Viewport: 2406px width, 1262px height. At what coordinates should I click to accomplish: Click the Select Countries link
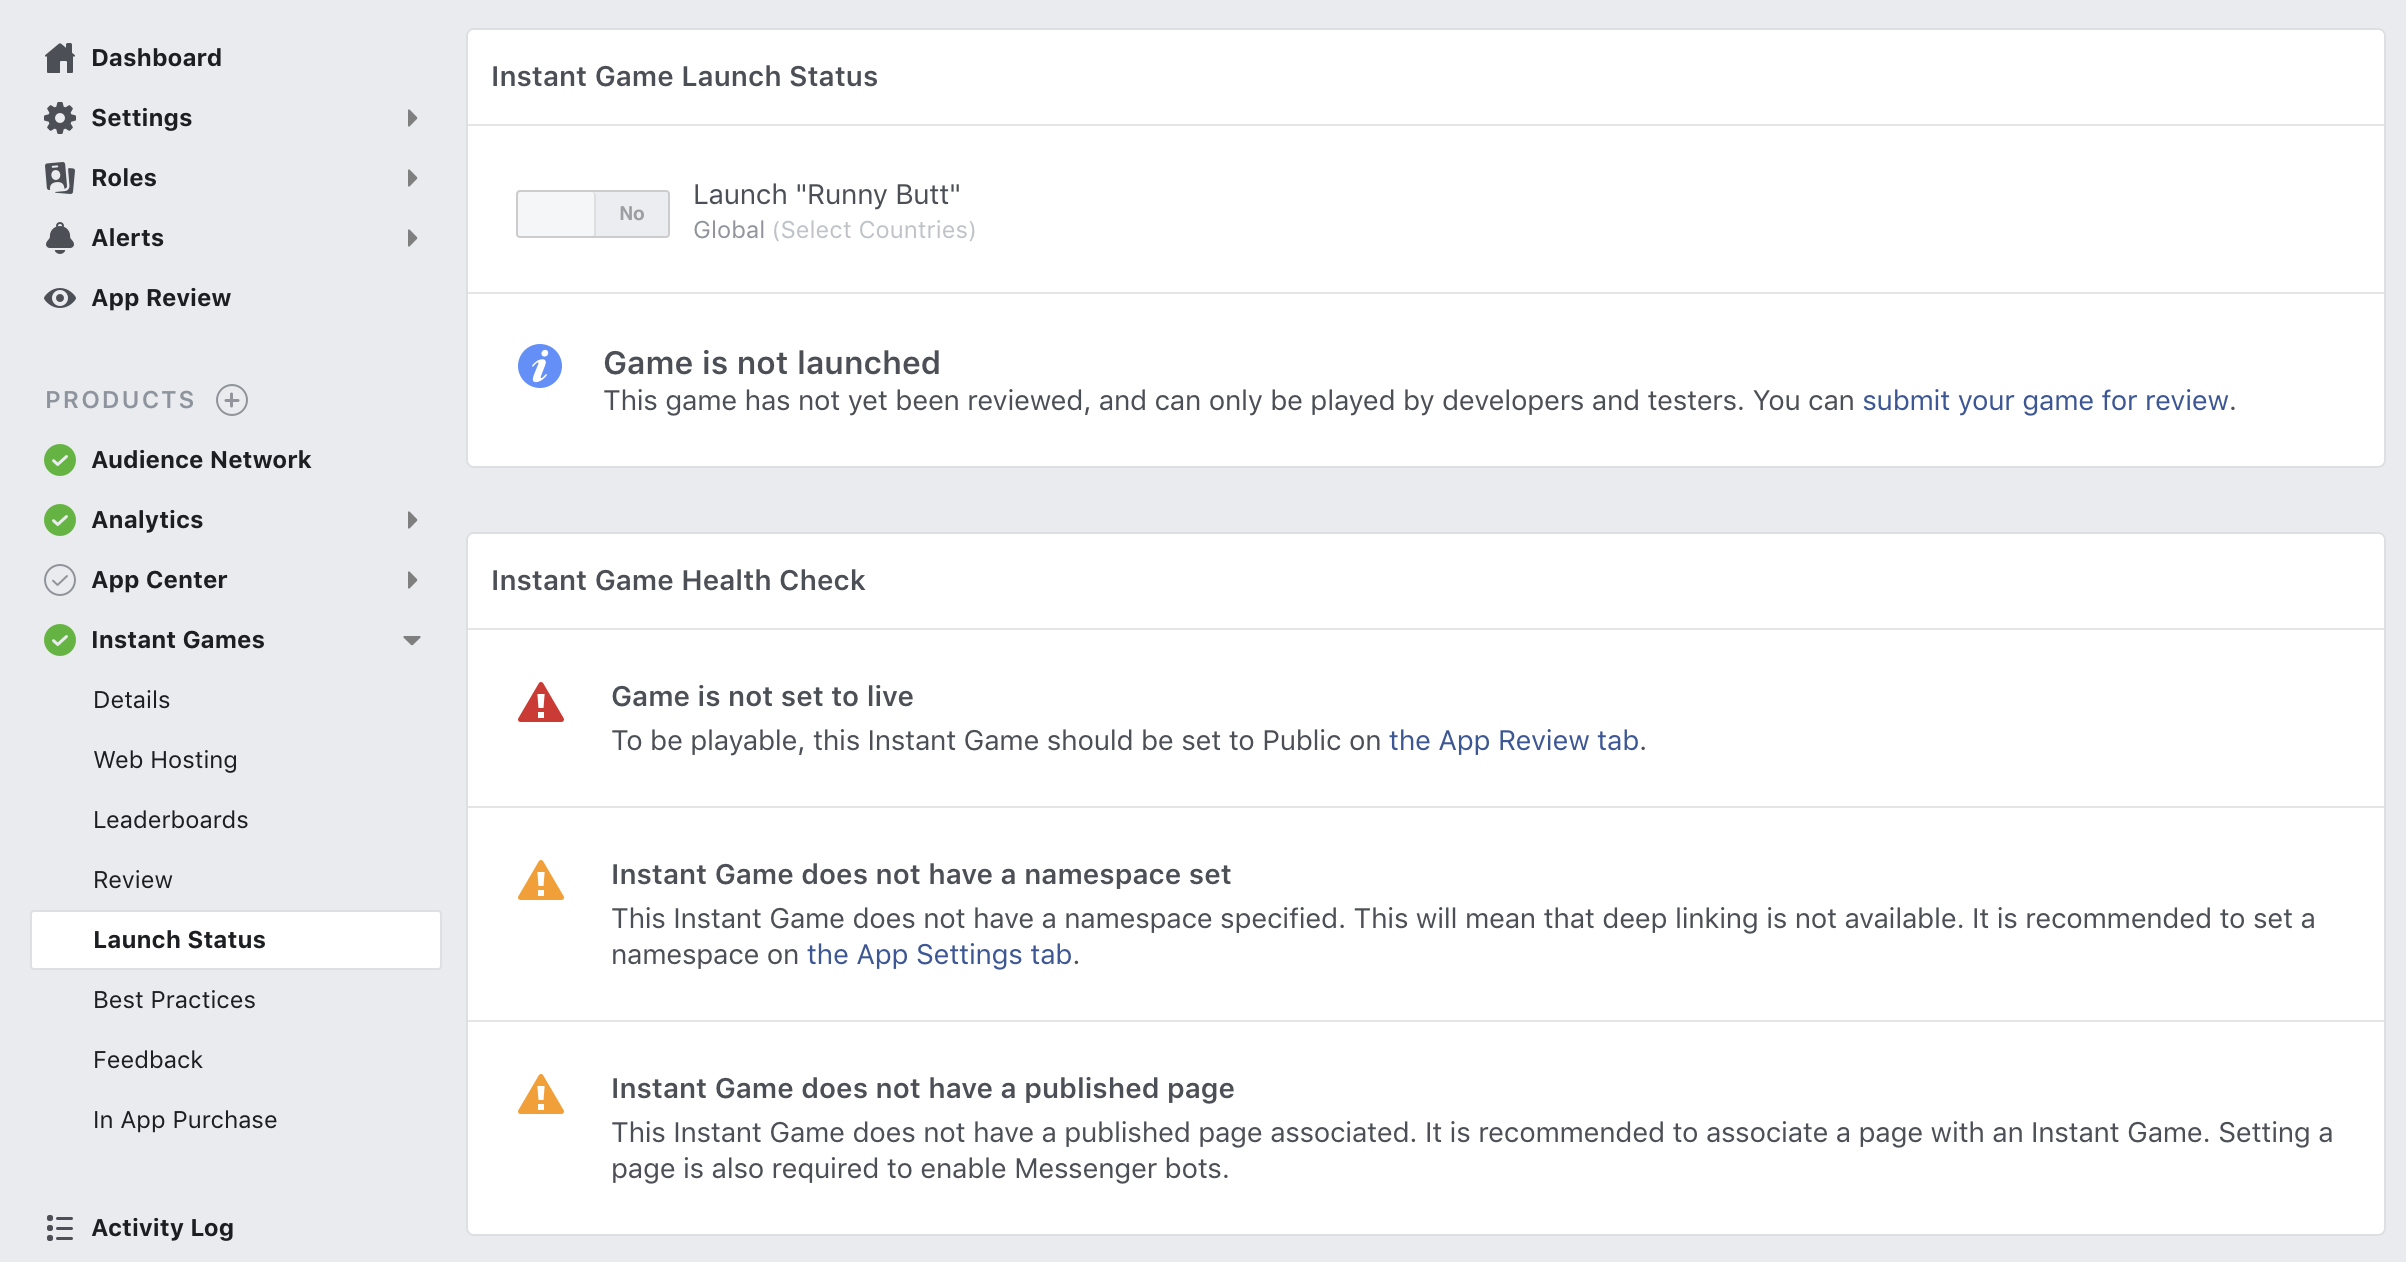pos(874,230)
